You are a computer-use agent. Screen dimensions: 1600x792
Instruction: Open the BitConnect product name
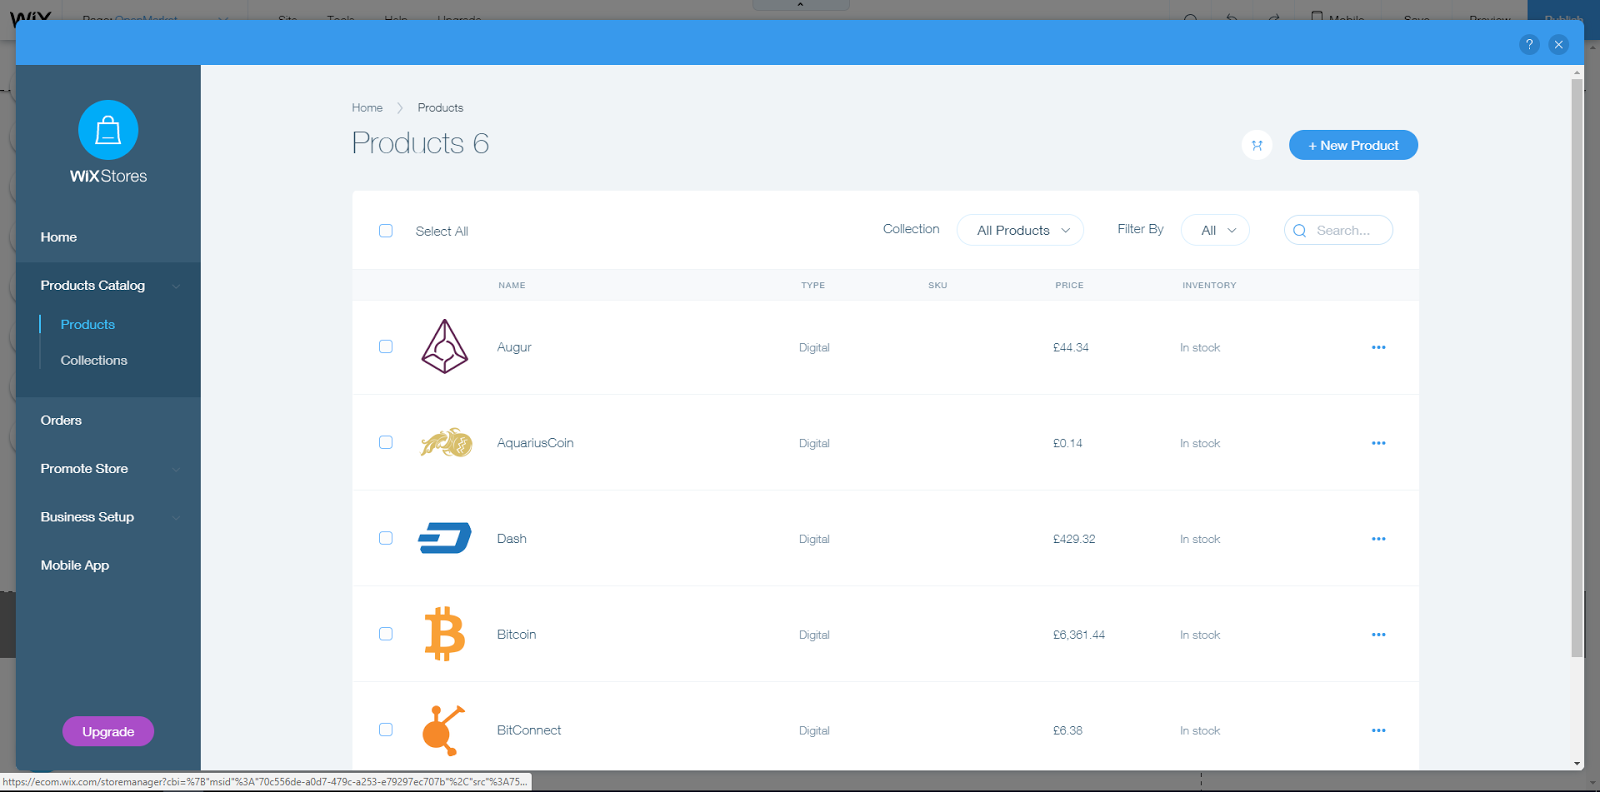click(x=529, y=731)
